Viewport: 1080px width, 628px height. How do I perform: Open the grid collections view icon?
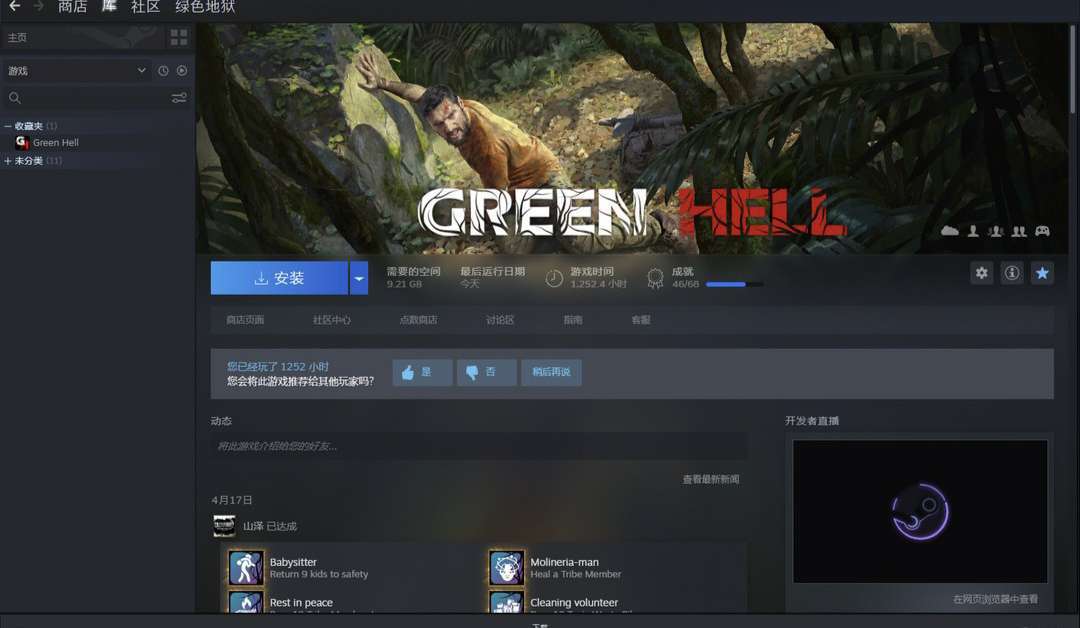pyautogui.click(x=179, y=38)
